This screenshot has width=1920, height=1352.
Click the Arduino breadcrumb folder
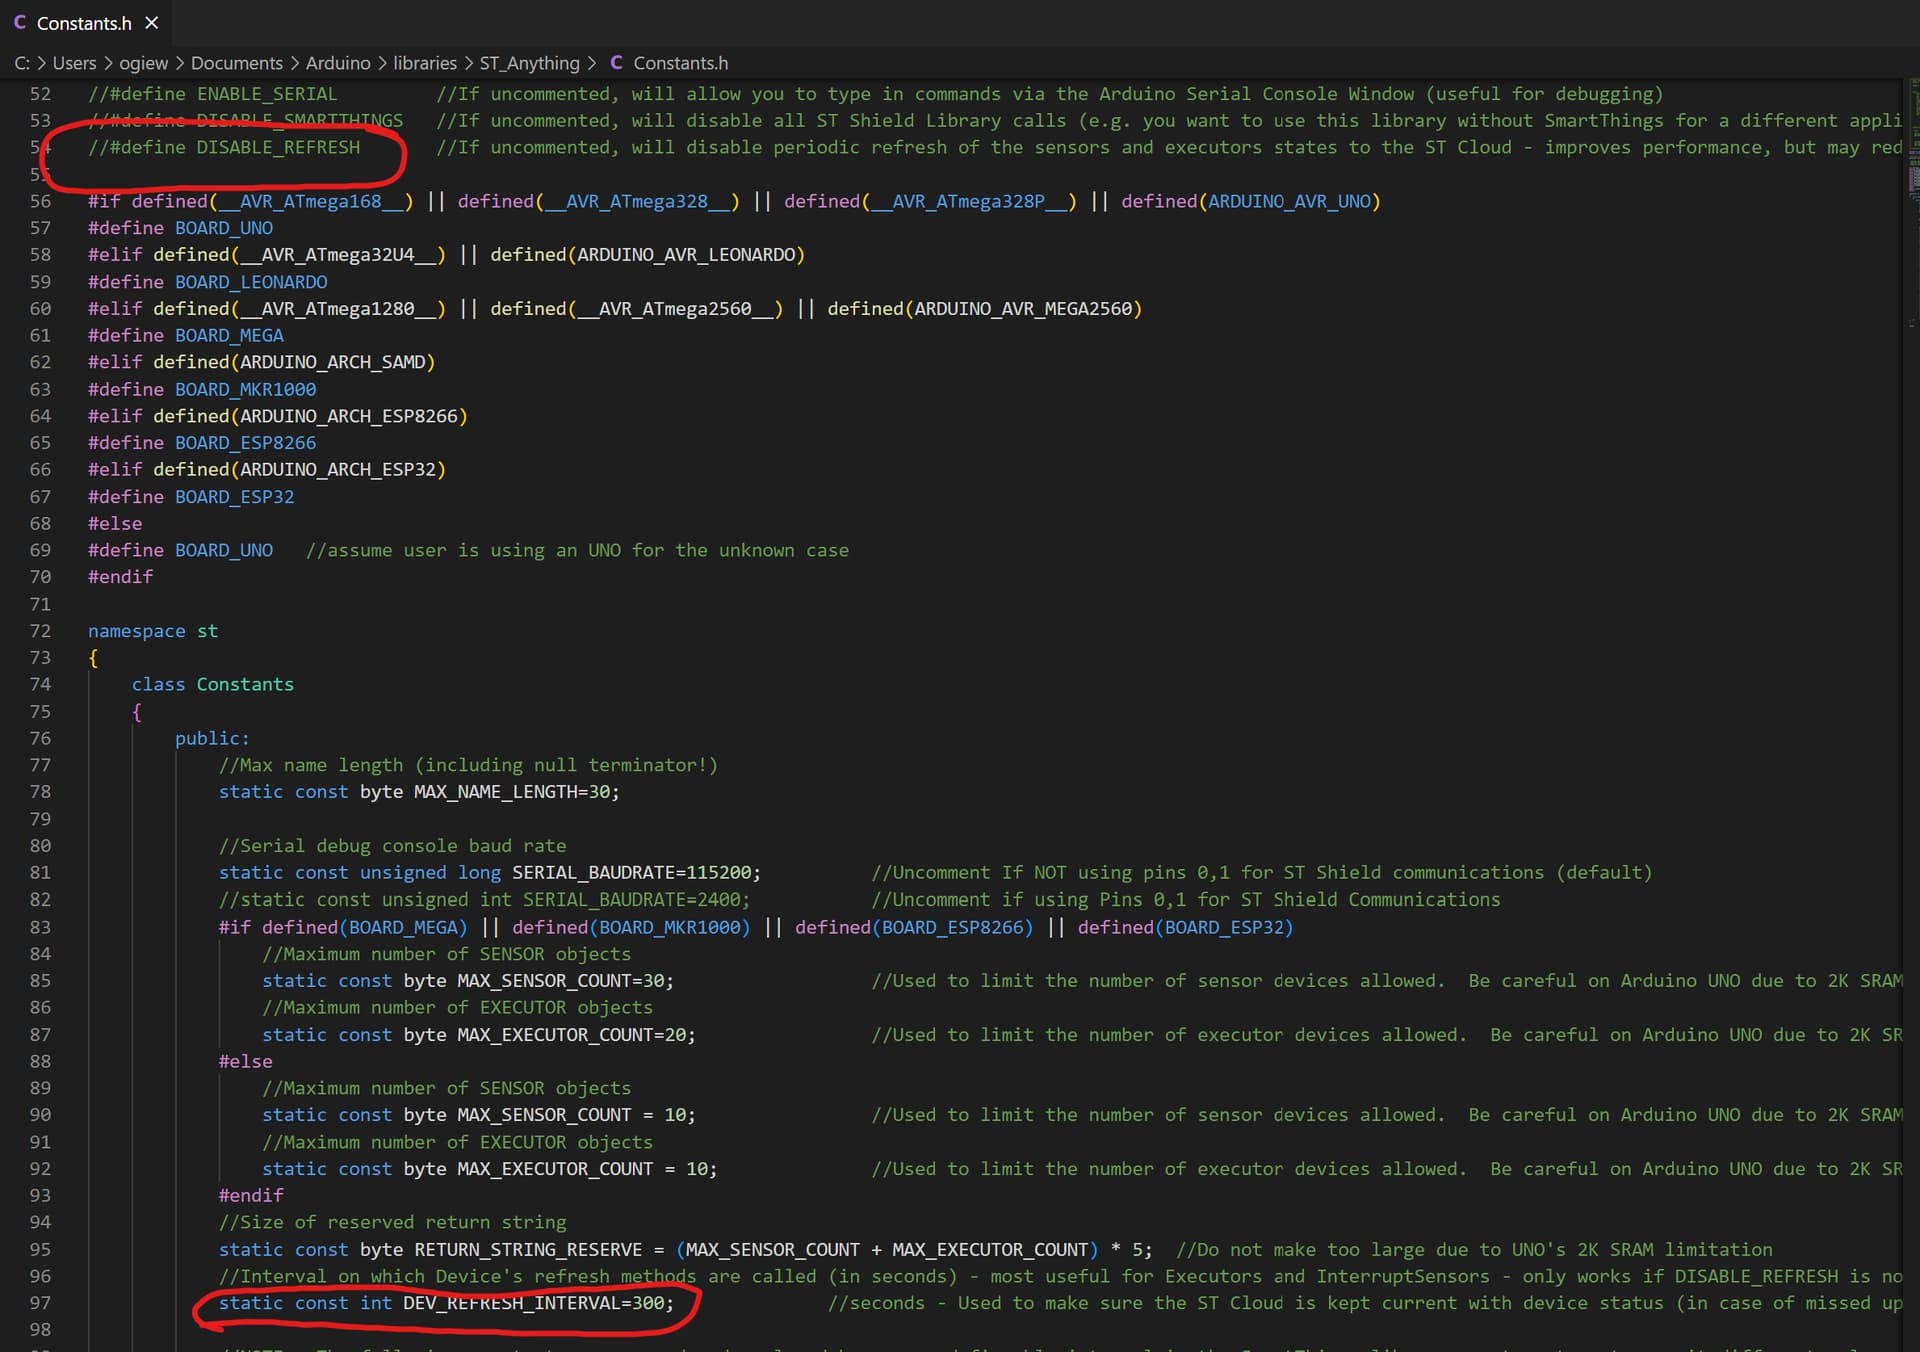click(337, 63)
